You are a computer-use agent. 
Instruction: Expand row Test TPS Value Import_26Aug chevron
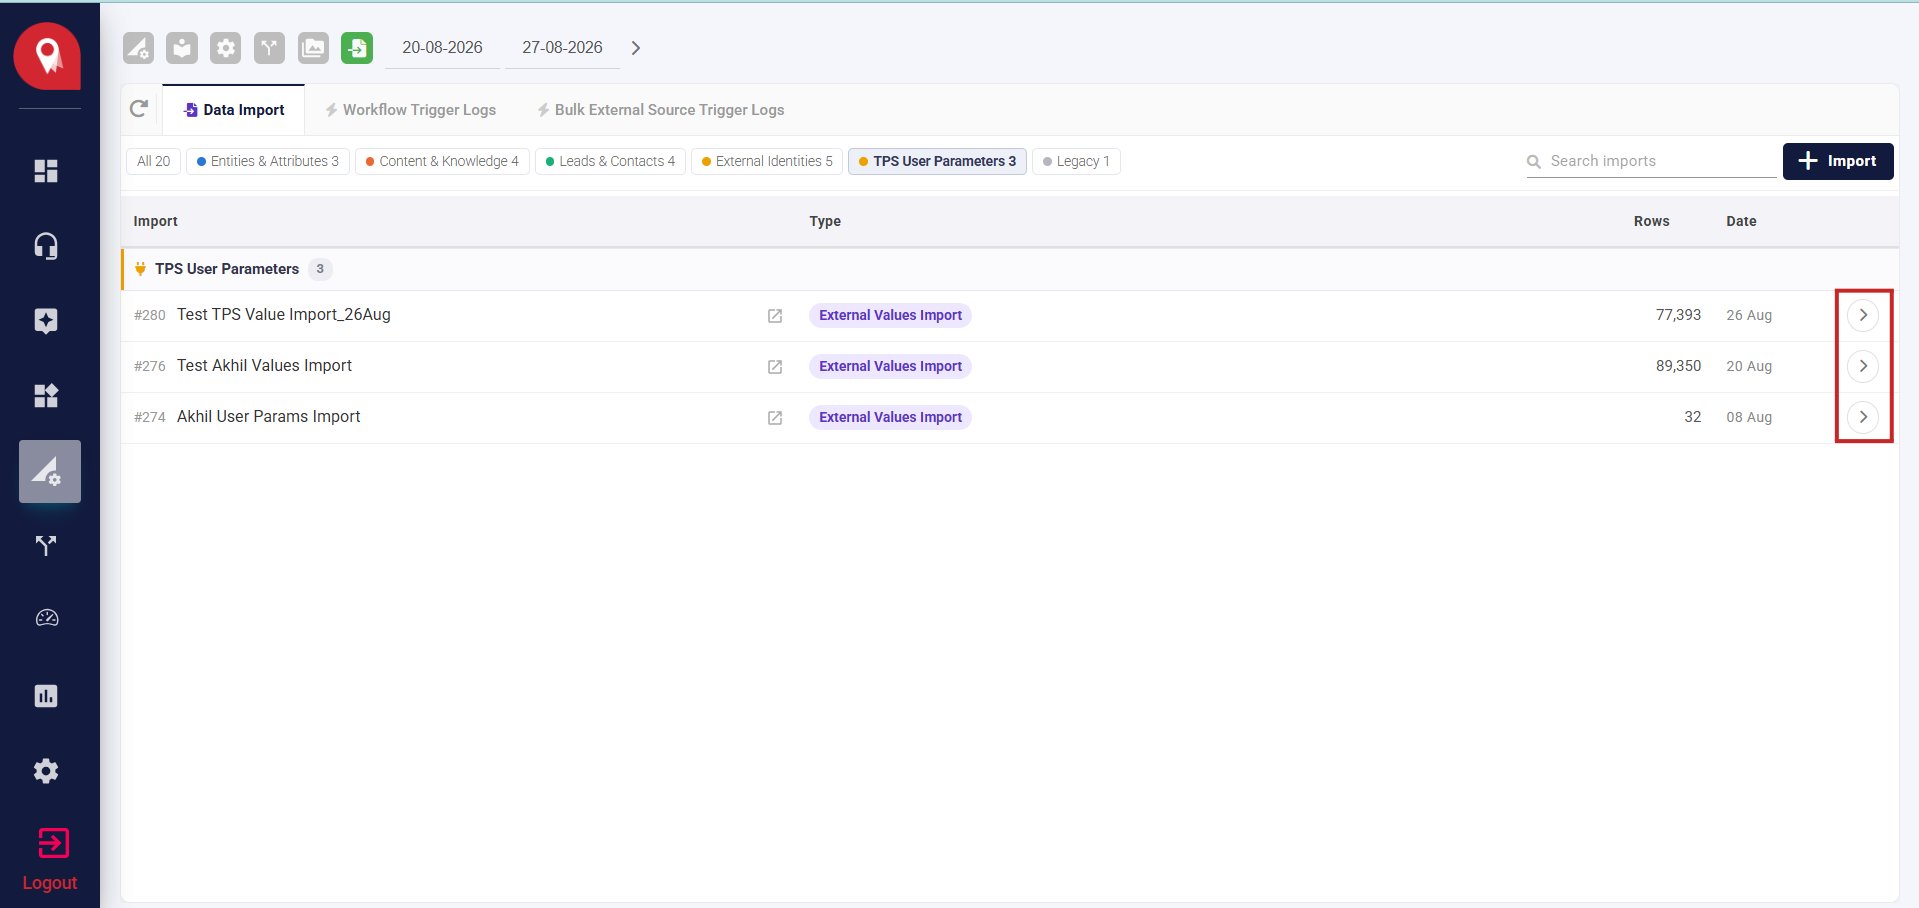(1863, 315)
